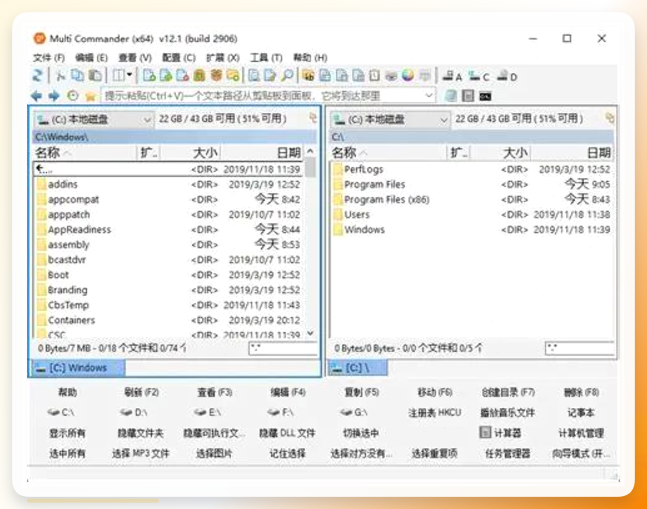
Task: Select the [C:] \ tab
Action: 358,368
